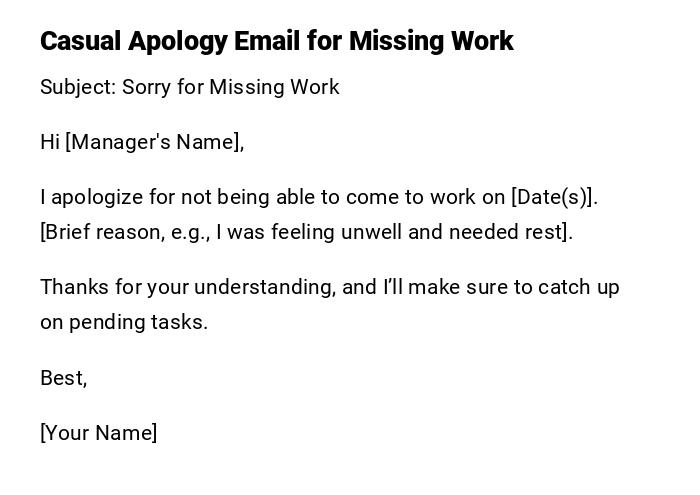Select the [Your Name] placeholder
Viewport: 700px width, 495px height.
pyautogui.click(x=98, y=433)
